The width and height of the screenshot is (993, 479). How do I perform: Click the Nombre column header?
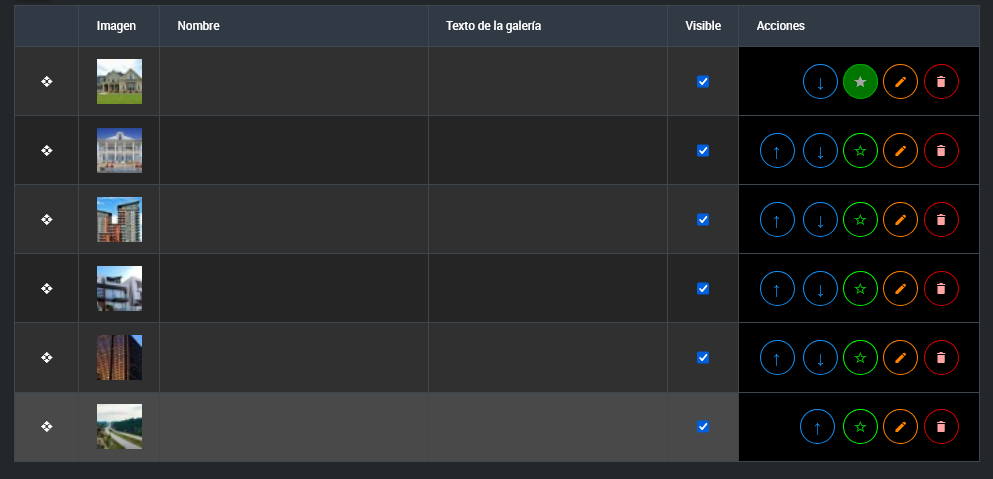(198, 26)
